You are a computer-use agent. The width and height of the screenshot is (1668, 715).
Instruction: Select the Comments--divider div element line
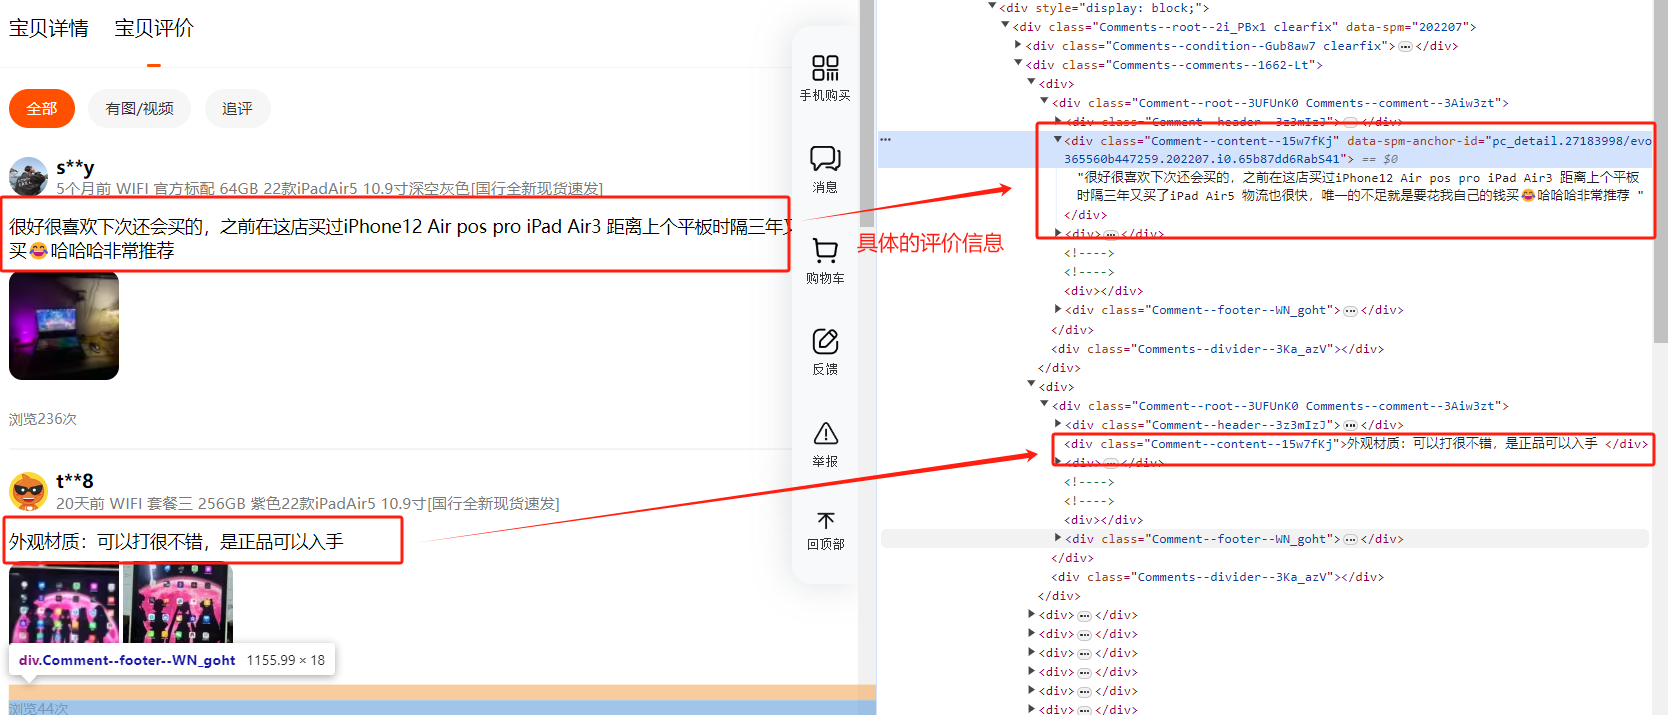pyautogui.click(x=1217, y=349)
